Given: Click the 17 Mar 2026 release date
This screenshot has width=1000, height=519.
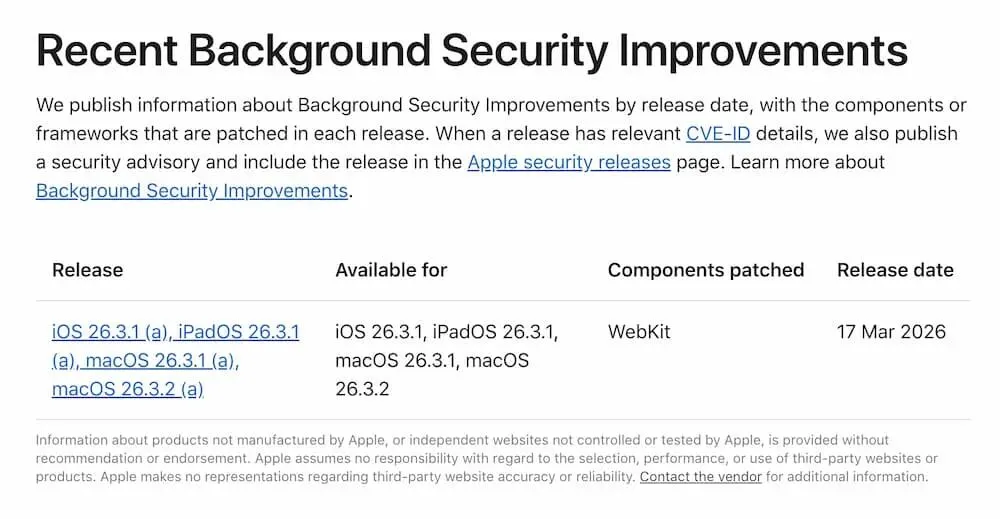Looking at the screenshot, I should tap(891, 331).
